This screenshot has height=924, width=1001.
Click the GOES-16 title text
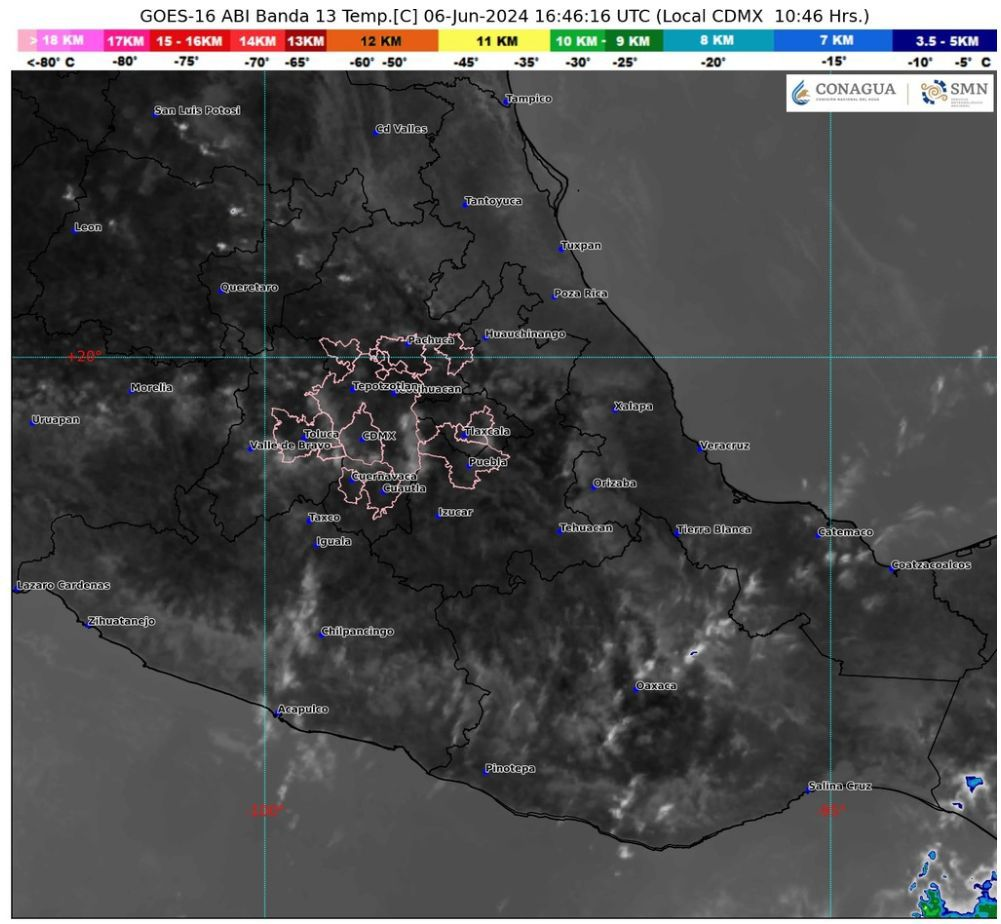(x=500, y=15)
